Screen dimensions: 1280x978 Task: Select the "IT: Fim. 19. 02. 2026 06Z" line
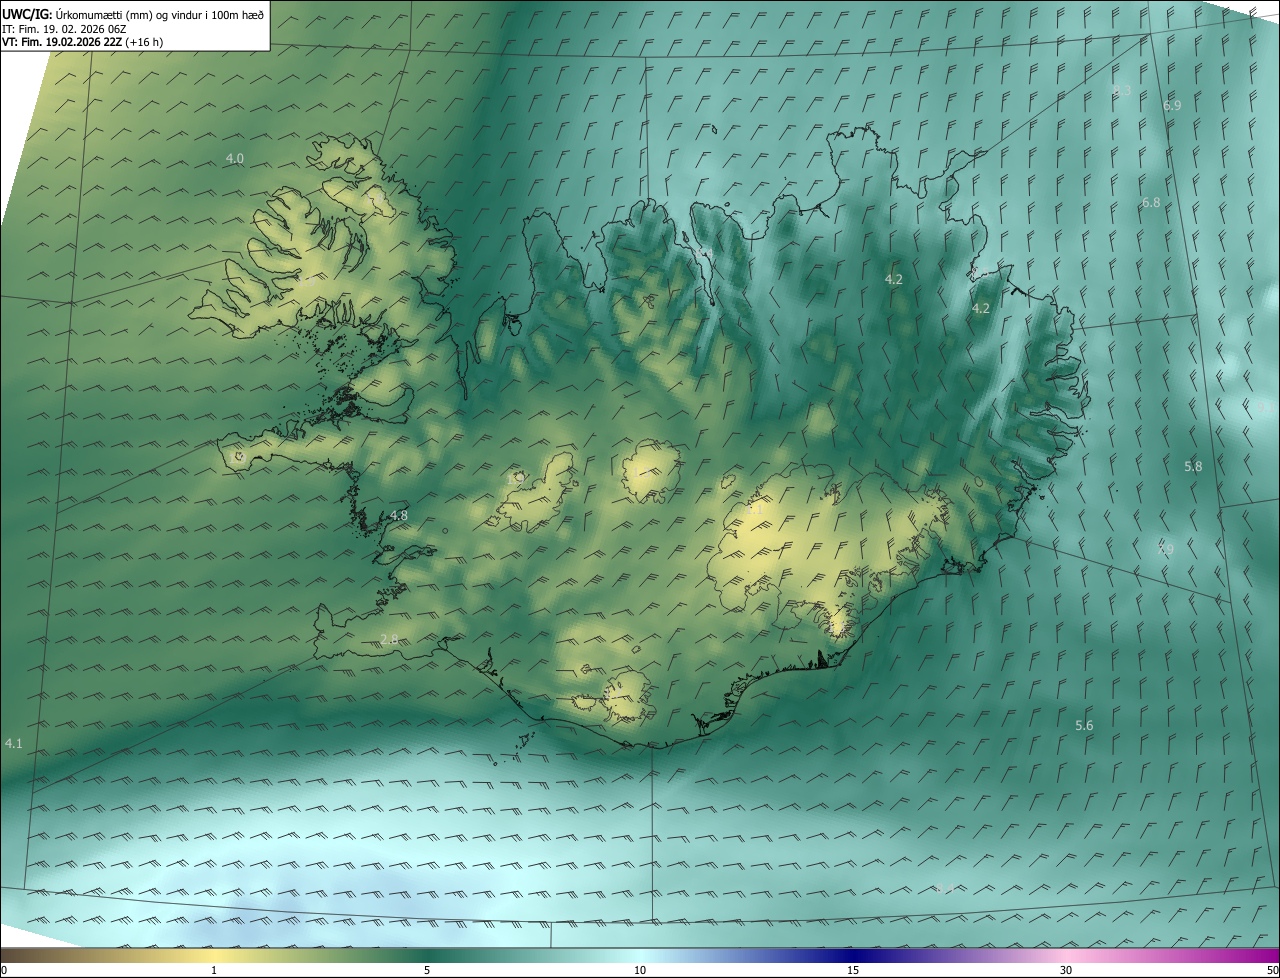click(64, 29)
